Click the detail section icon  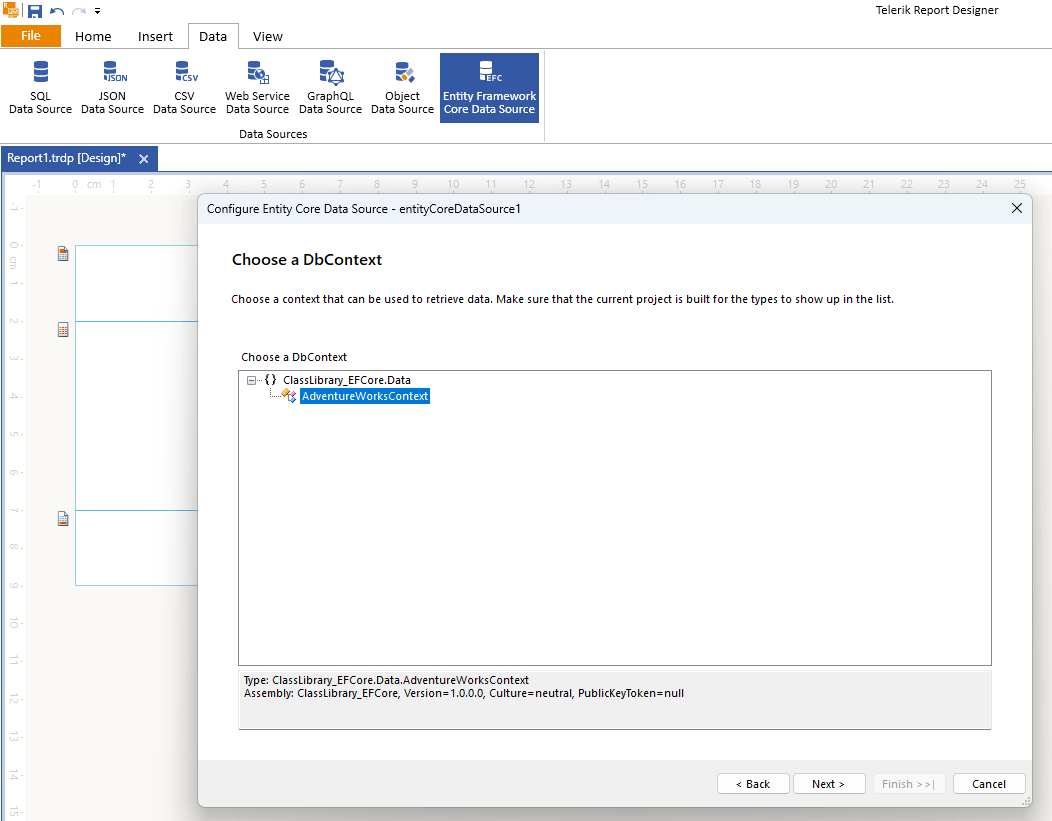[x=63, y=329]
